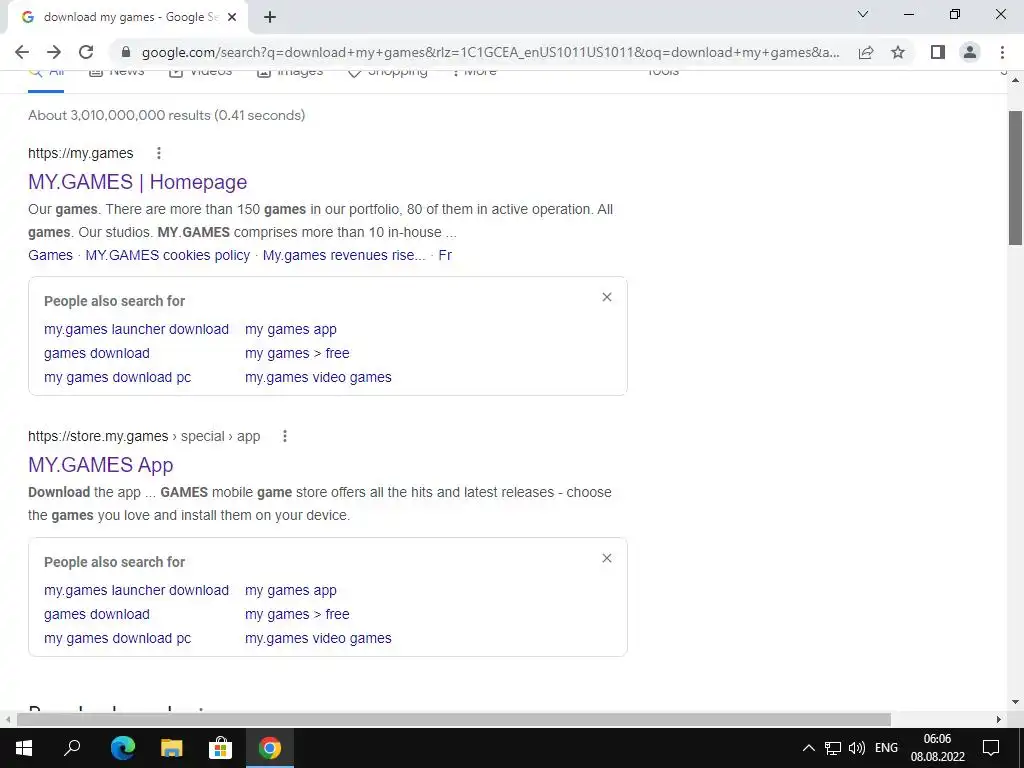Click the https://my.games URL text
This screenshot has height=768, width=1024.
click(80, 153)
